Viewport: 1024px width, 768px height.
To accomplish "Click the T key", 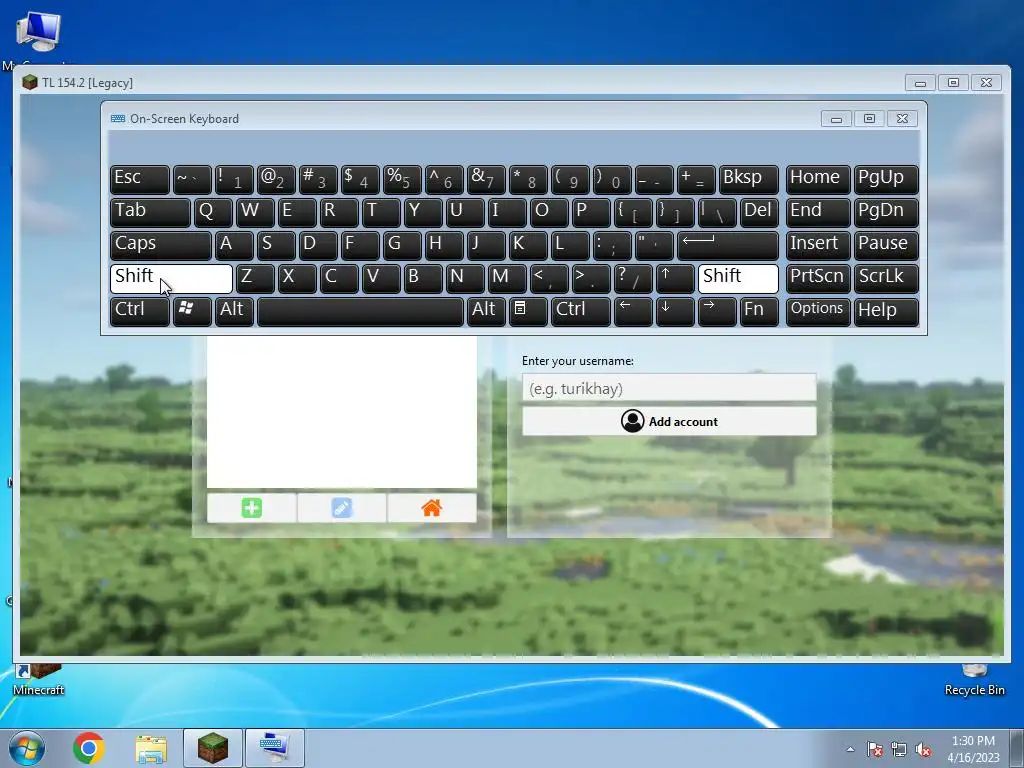I will click(381, 213).
